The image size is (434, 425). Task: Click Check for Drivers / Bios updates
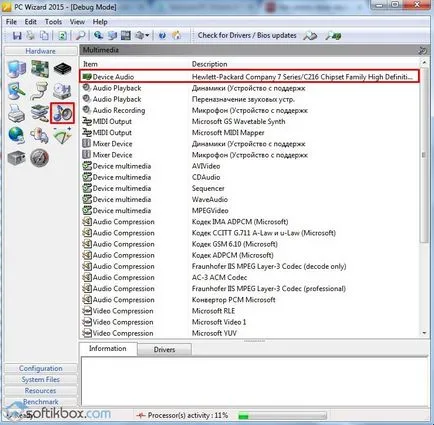(247, 35)
